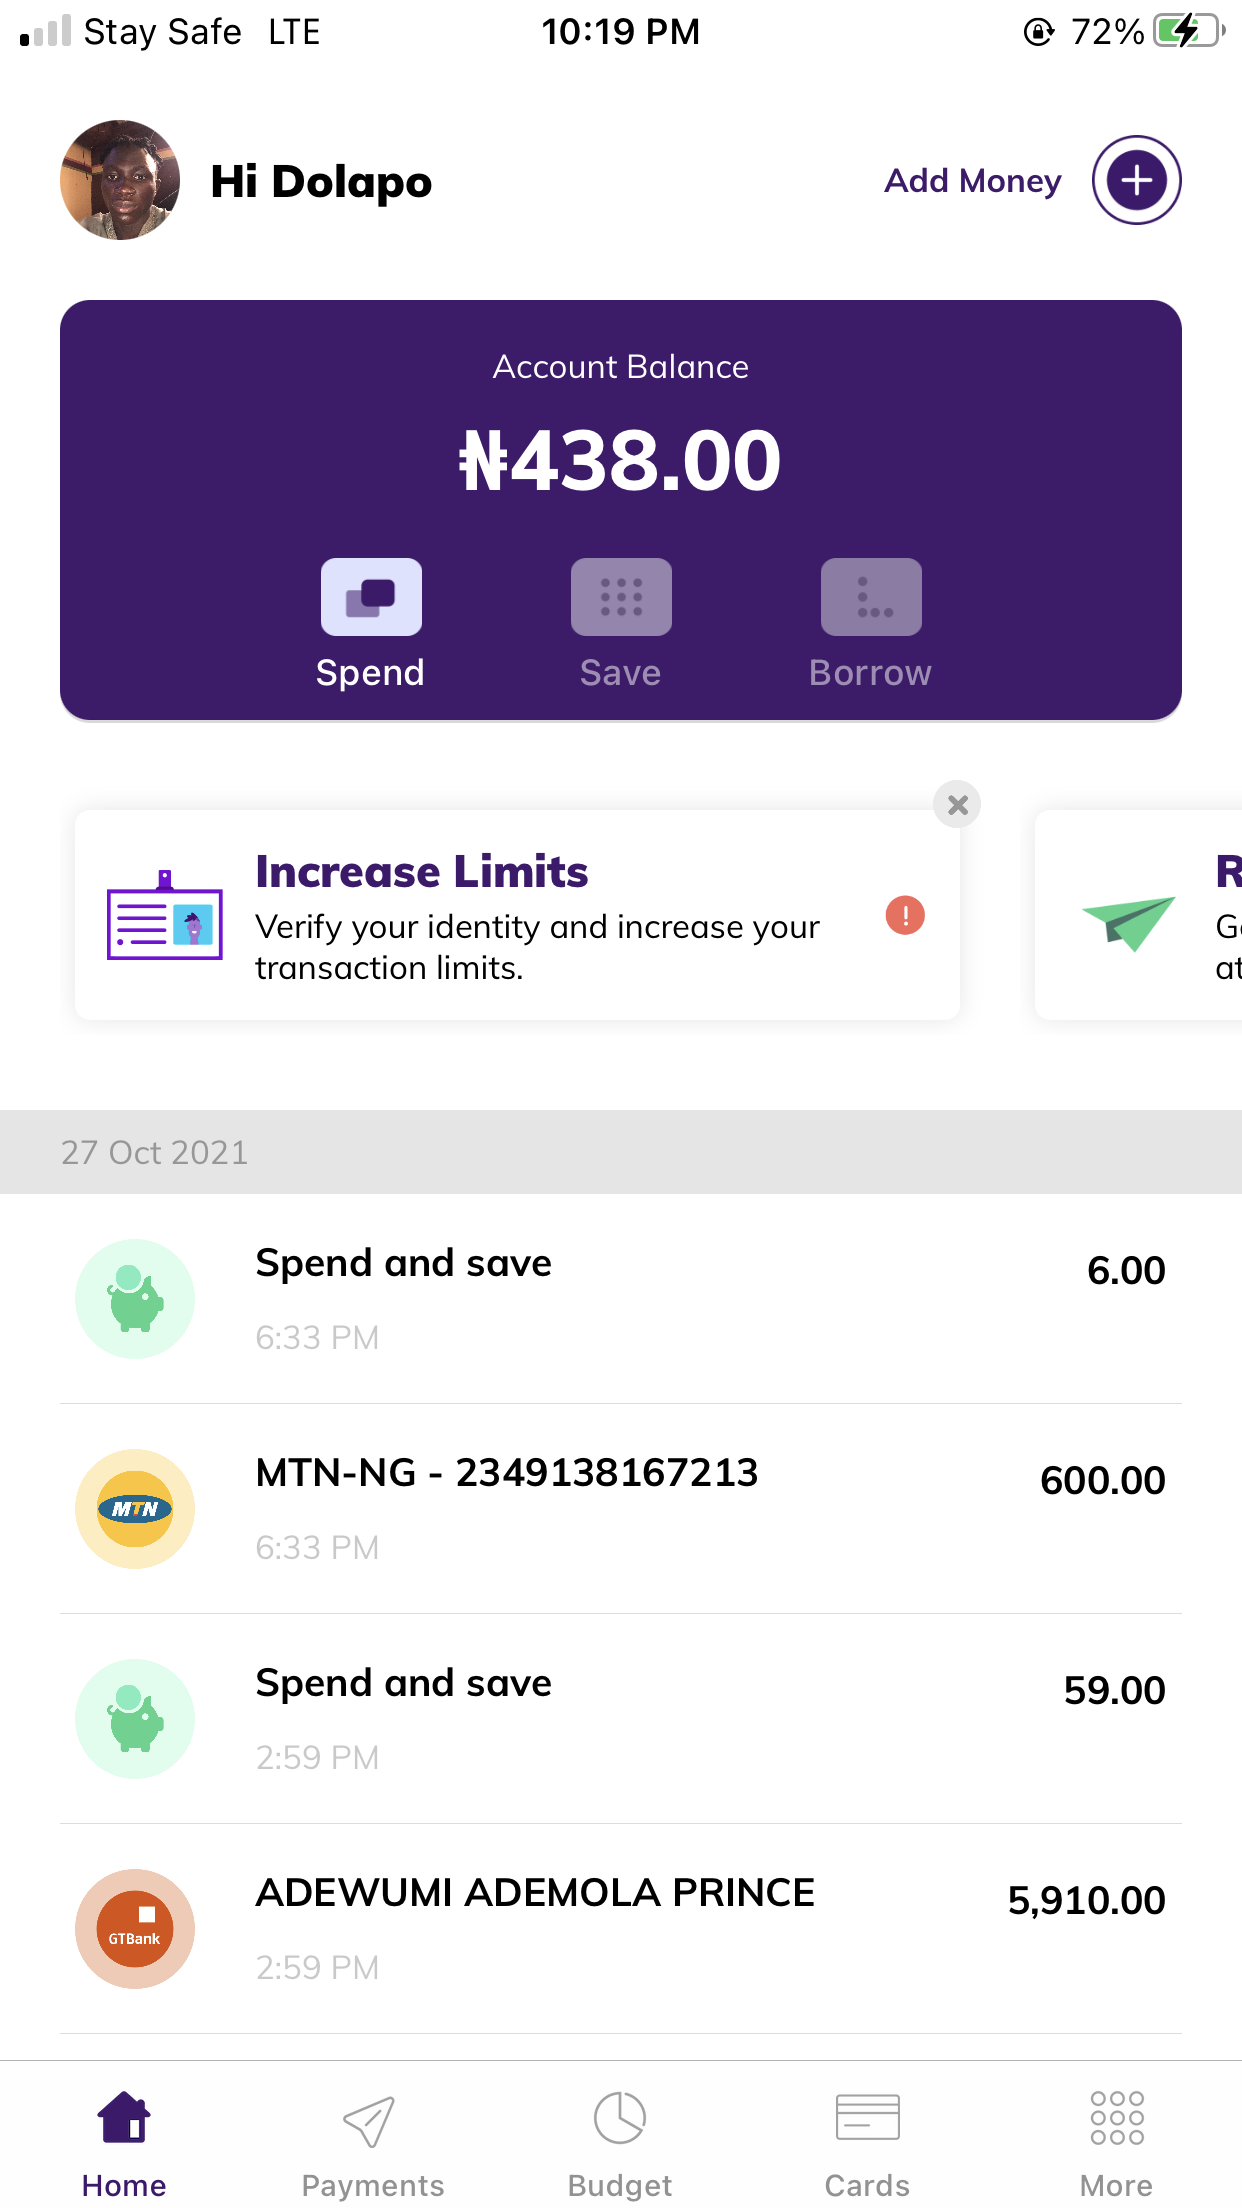Open the Dolapo profile picture
1242x2208 pixels.
[x=120, y=180]
